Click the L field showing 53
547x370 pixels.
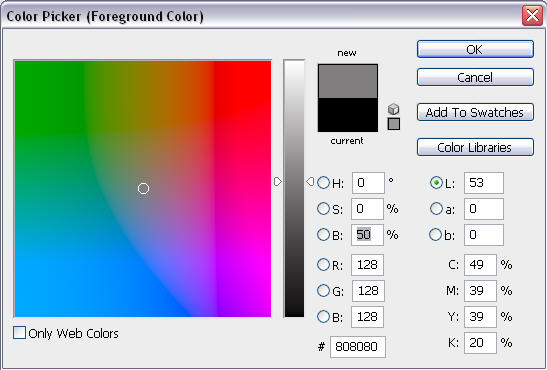coord(484,183)
